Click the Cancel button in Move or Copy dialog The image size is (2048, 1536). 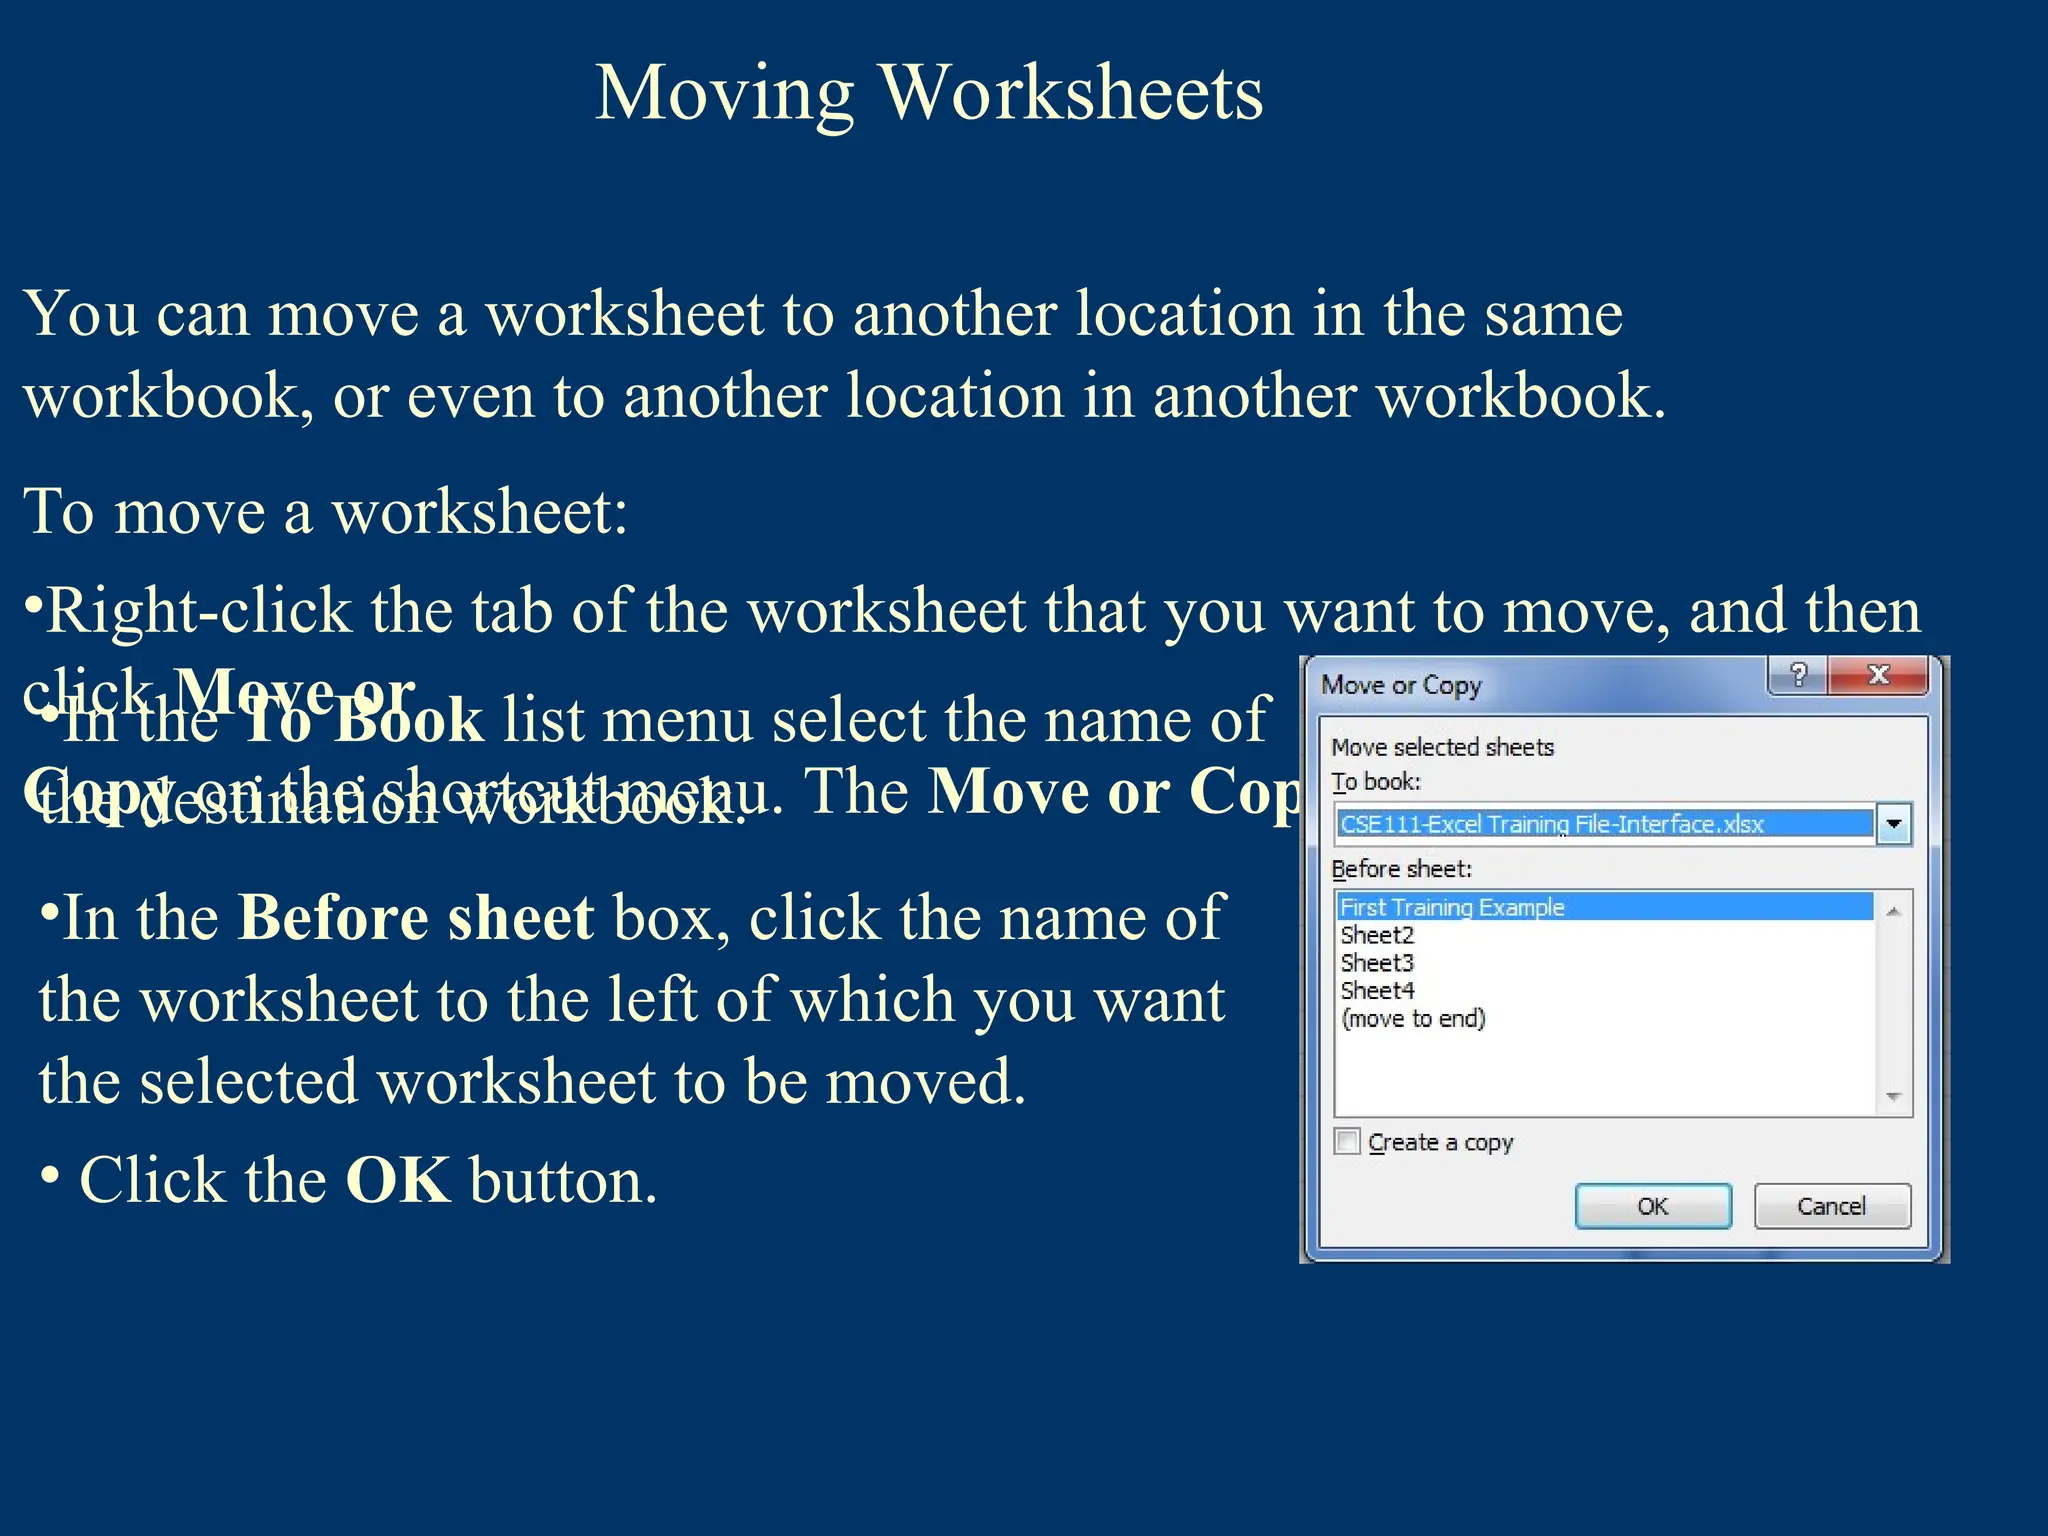coord(1831,1206)
